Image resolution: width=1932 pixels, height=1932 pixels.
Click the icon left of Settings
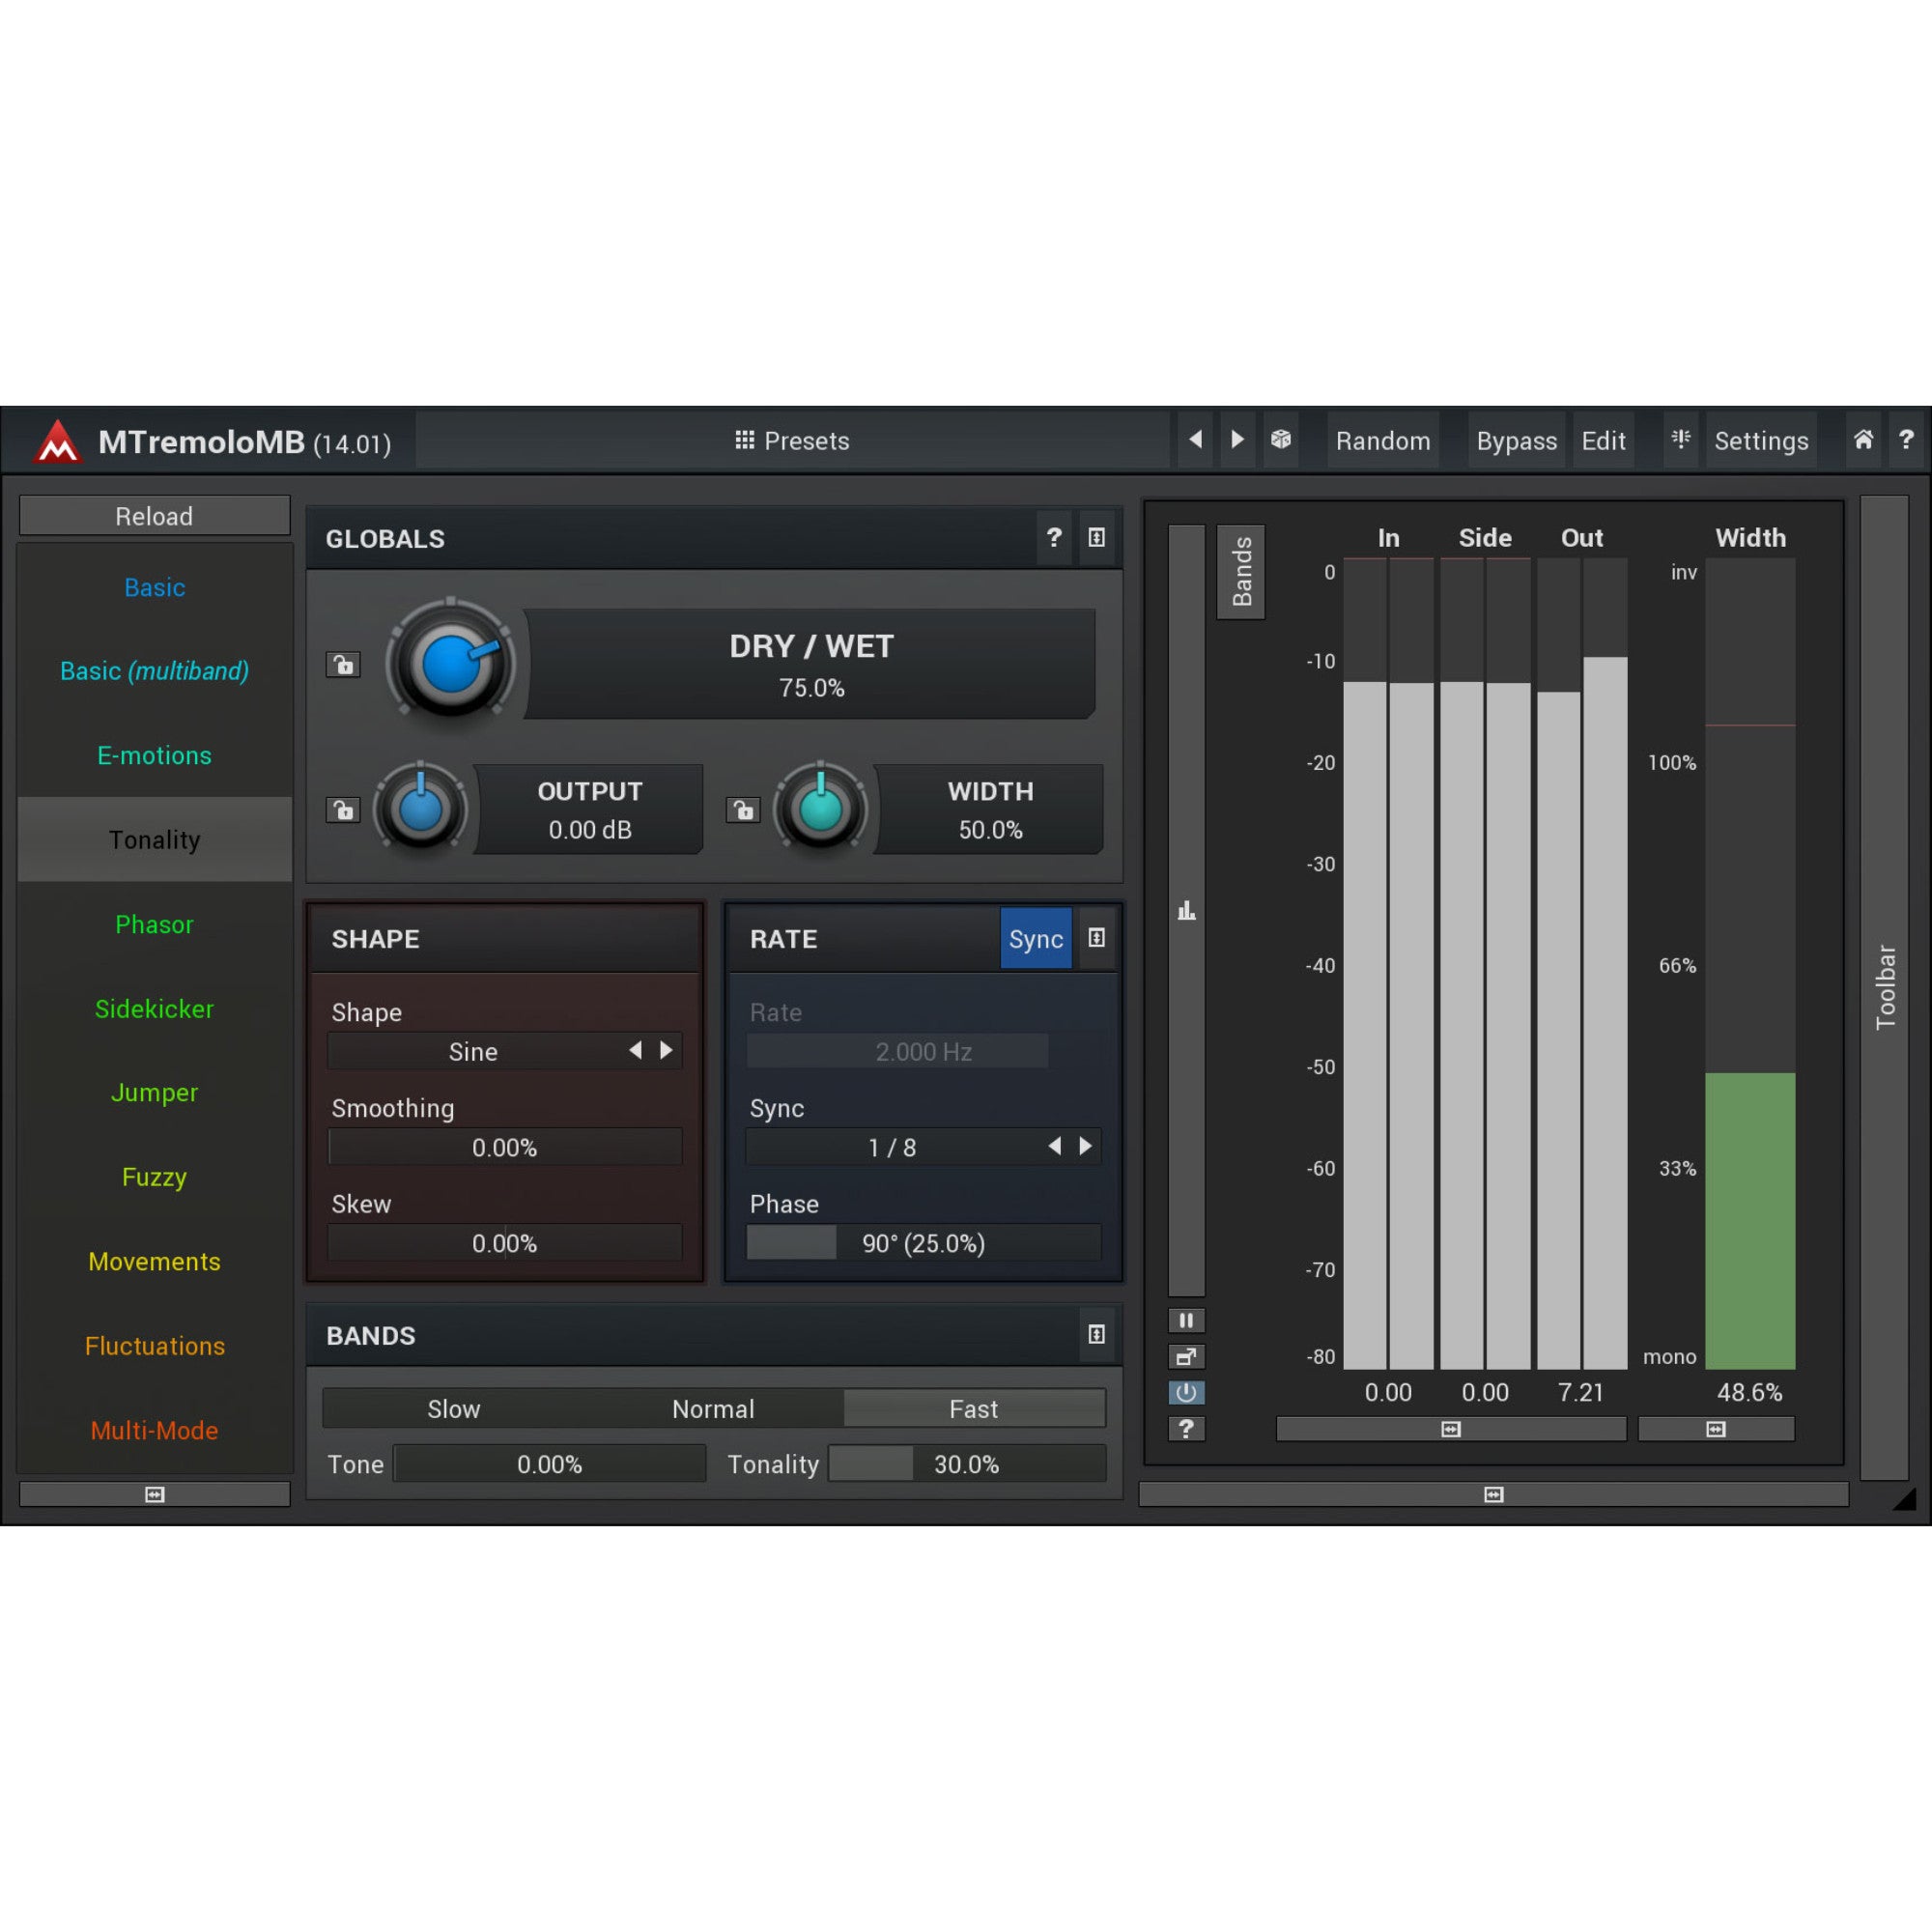[x=1682, y=440]
